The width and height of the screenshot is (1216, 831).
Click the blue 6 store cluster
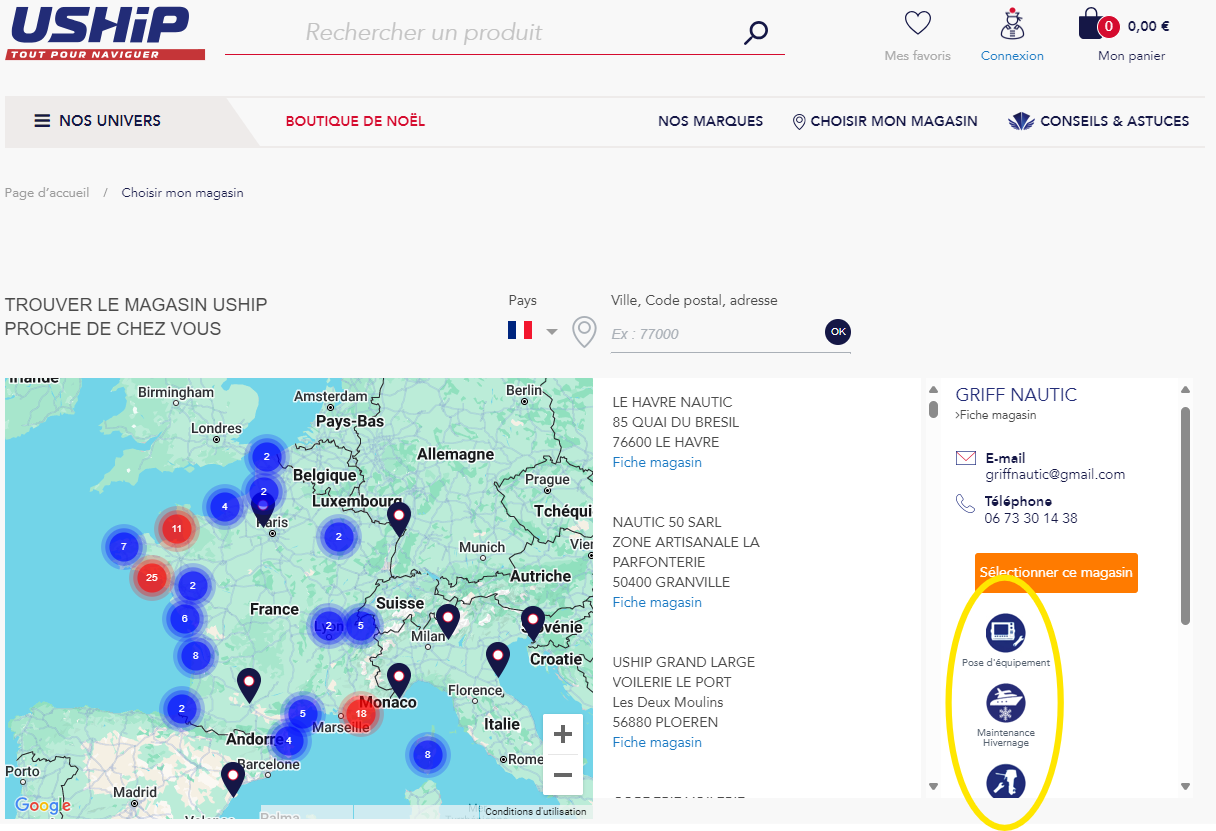(185, 618)
